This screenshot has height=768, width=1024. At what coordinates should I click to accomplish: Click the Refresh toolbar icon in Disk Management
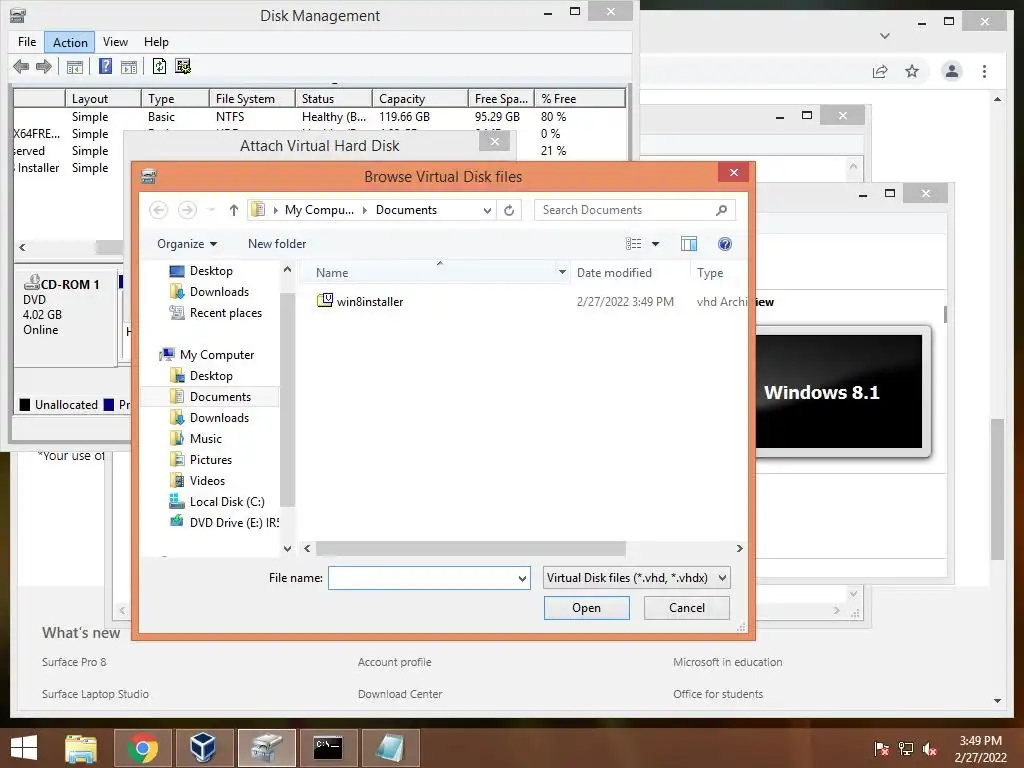coord(159,67)
